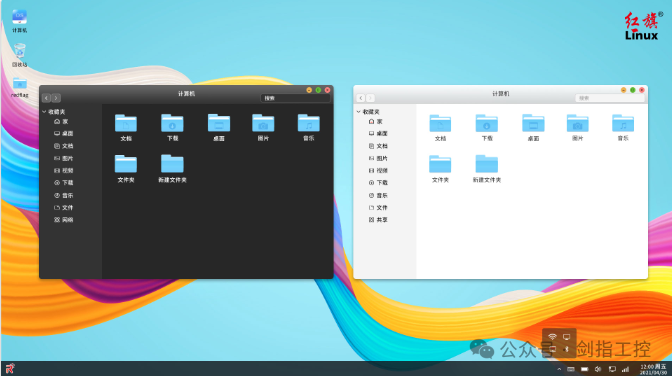Select 文件夹 folder in the light window
The width and height of the screenshot is (672, 376).
[440, 168]
